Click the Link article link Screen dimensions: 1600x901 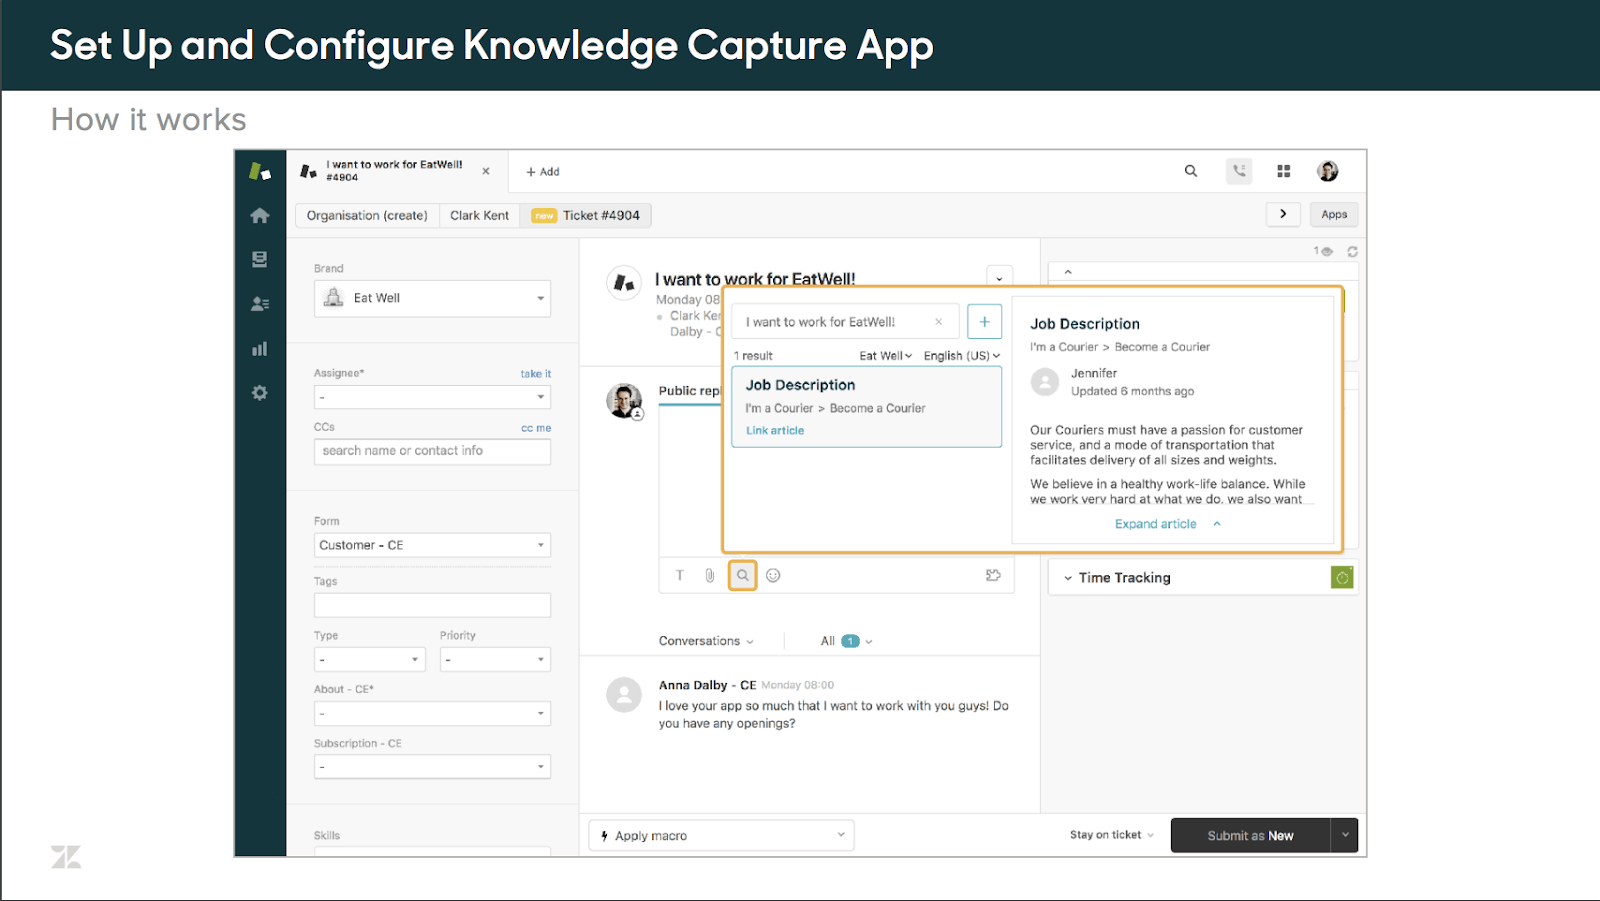[775, 431]
